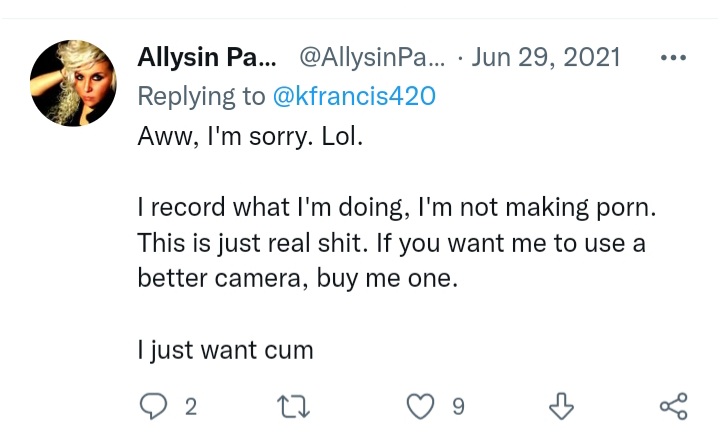
Task: Click the downward arrow icon
Action: coord(561,406)
